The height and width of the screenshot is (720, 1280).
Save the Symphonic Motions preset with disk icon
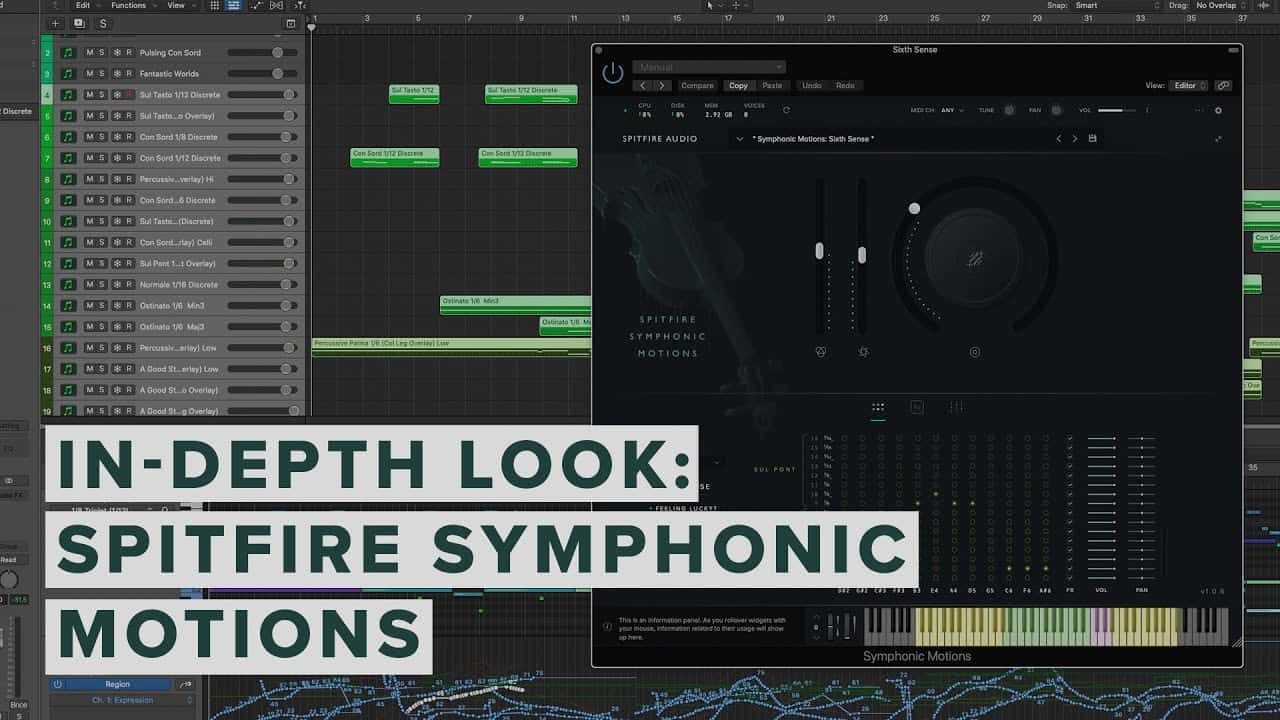1093,138
